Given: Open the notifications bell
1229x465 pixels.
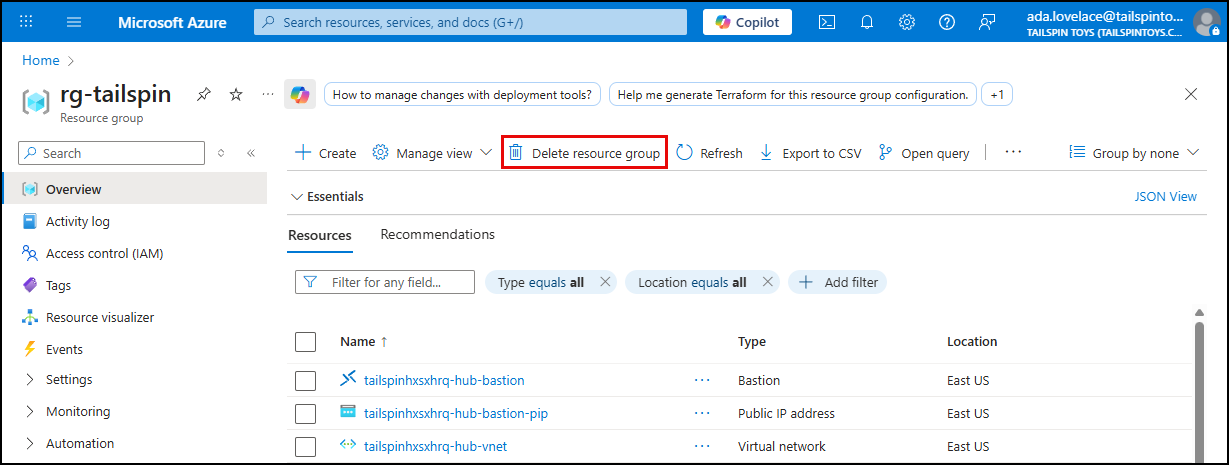Looking at the screenshot, I should click(867, 22).
